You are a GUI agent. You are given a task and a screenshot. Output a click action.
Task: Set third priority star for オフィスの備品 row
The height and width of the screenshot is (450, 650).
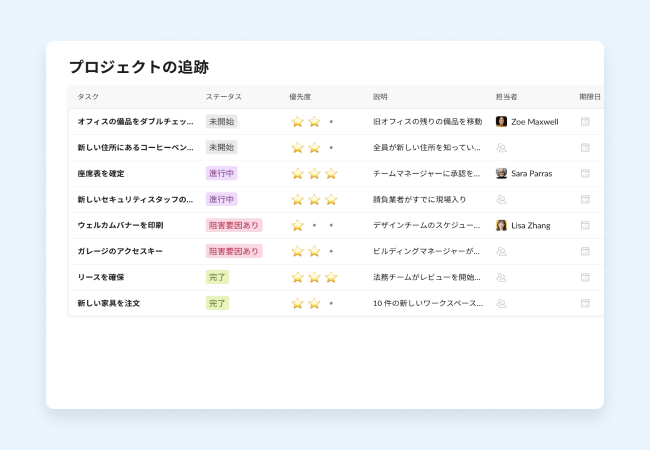(331, 122)
